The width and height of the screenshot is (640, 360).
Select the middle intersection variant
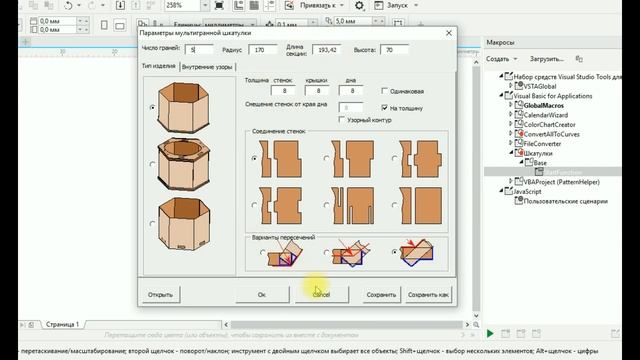coord(326,253)
